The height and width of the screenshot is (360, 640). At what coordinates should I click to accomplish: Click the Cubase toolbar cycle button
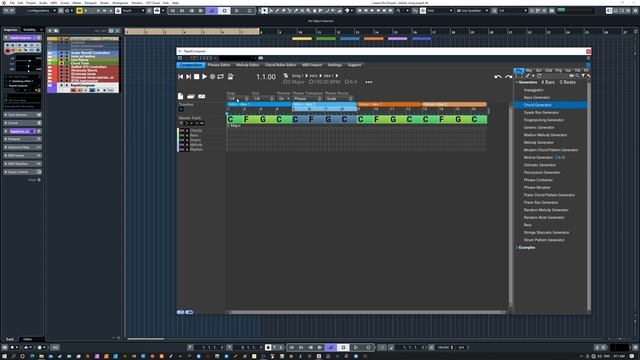211,11
